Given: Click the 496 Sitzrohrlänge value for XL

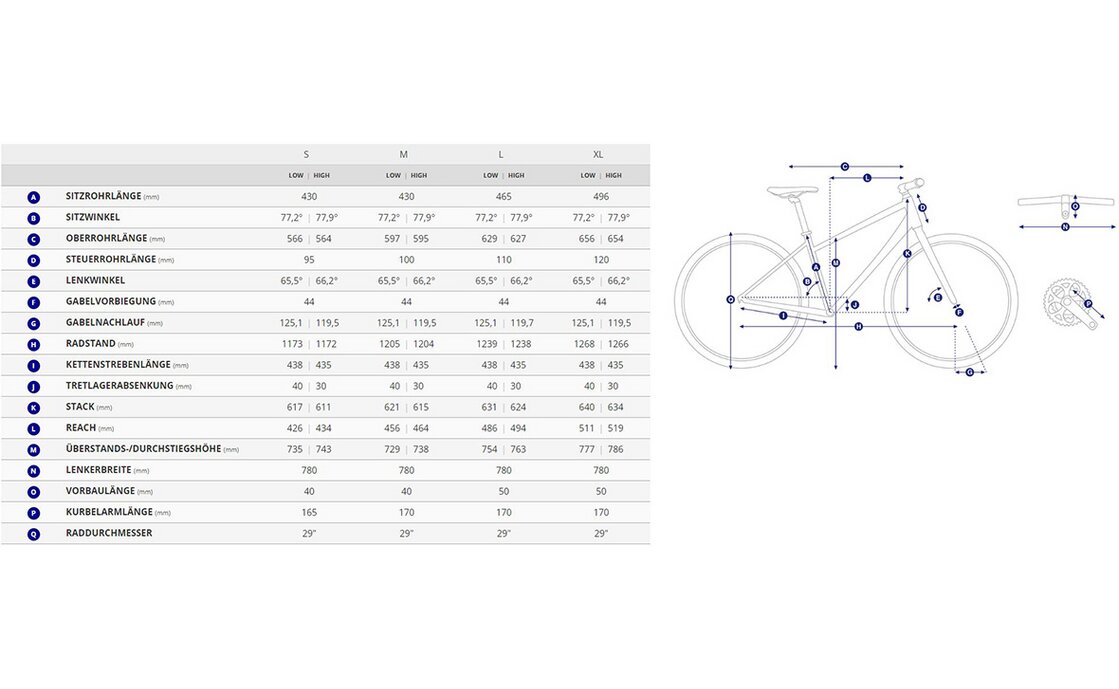Looking at the screenshot, I should coord(601,197).
